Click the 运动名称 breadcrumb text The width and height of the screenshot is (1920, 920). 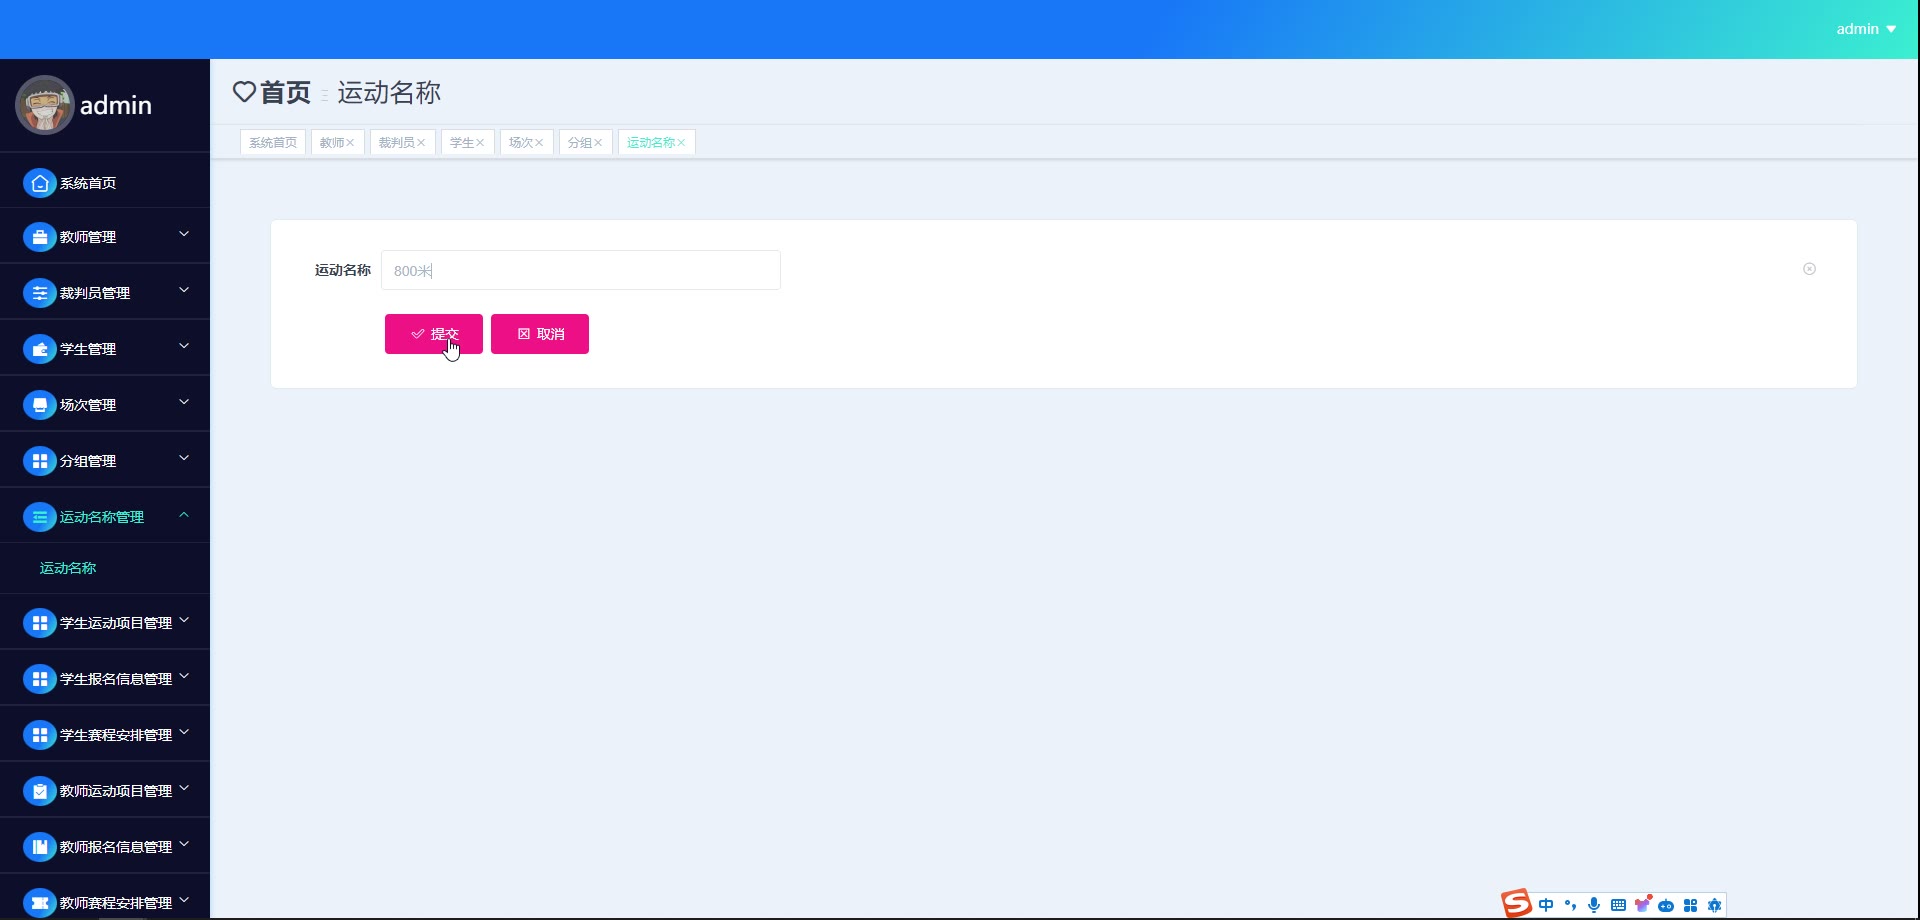389,92
